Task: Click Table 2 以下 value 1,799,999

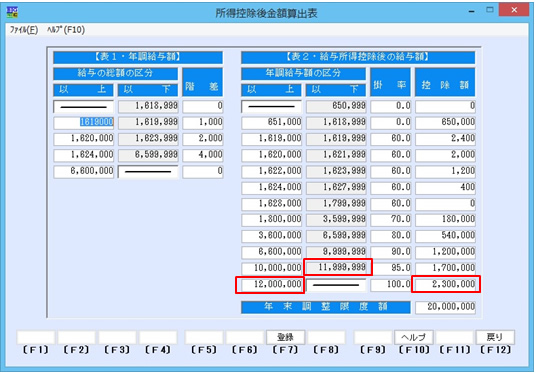Action: coord(336,204)
